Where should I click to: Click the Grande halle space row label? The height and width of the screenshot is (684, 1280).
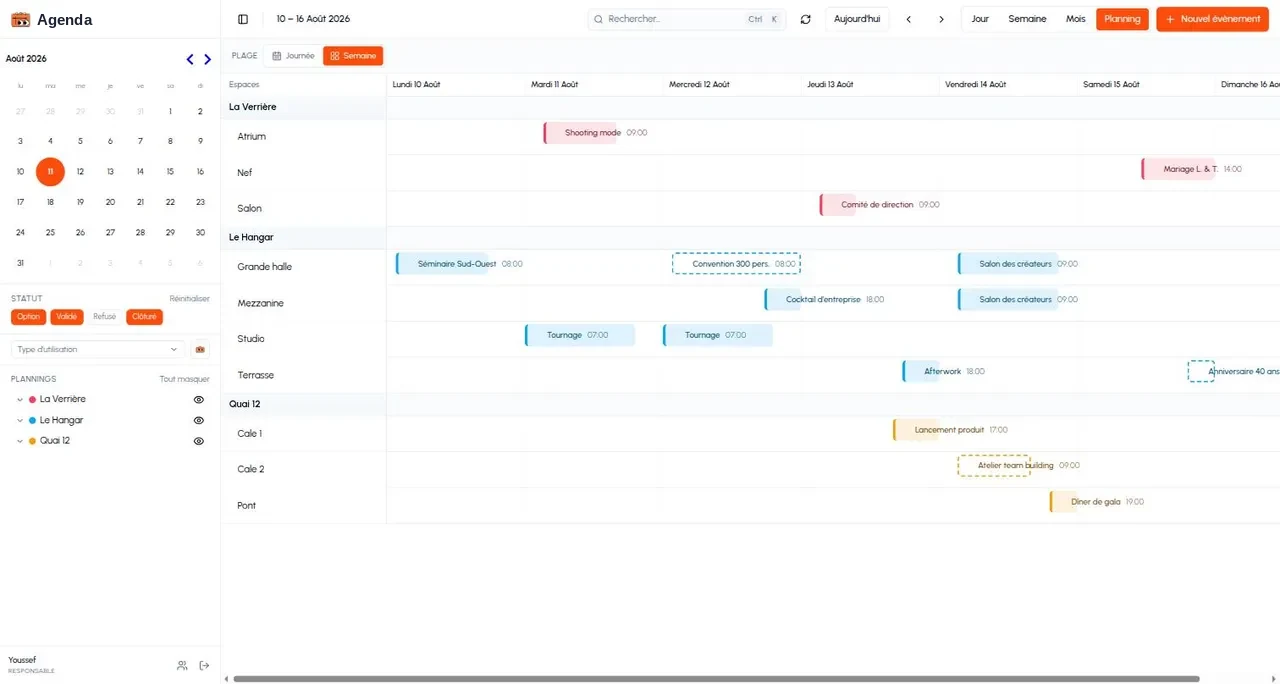264,267
